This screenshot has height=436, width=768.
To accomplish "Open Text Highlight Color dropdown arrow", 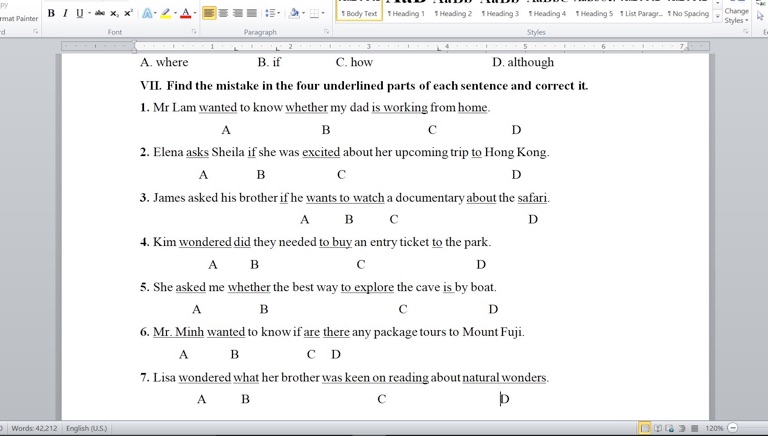I will click(175, 13).
